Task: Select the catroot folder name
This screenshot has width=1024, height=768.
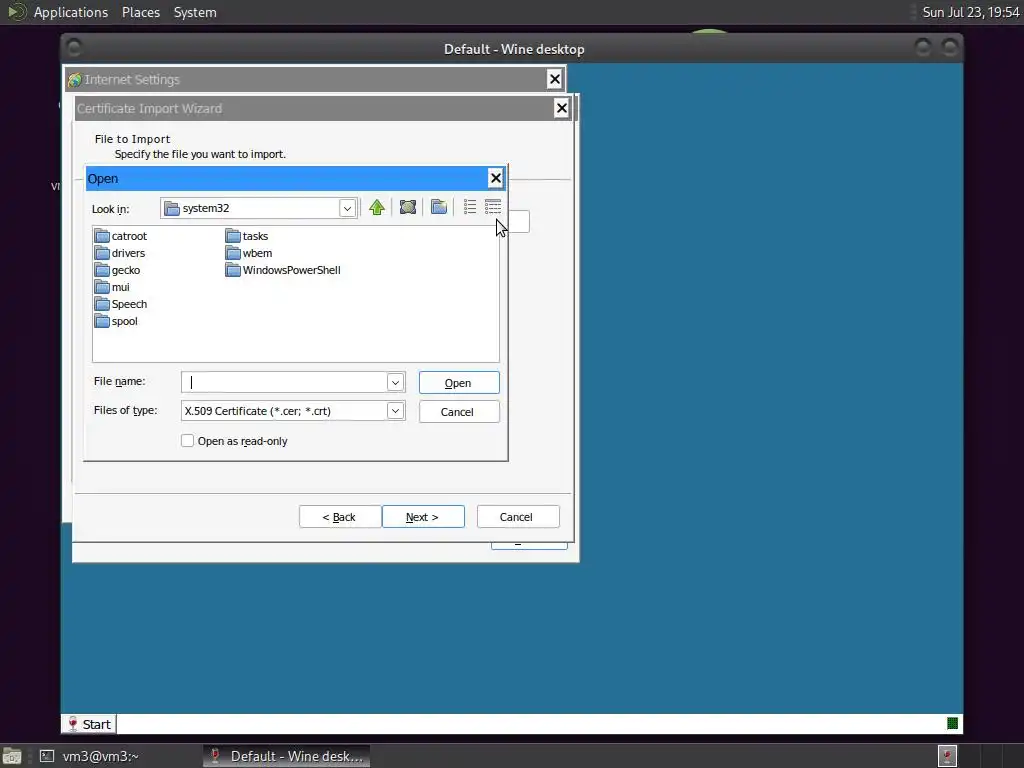Action: (x=129, y=236)
